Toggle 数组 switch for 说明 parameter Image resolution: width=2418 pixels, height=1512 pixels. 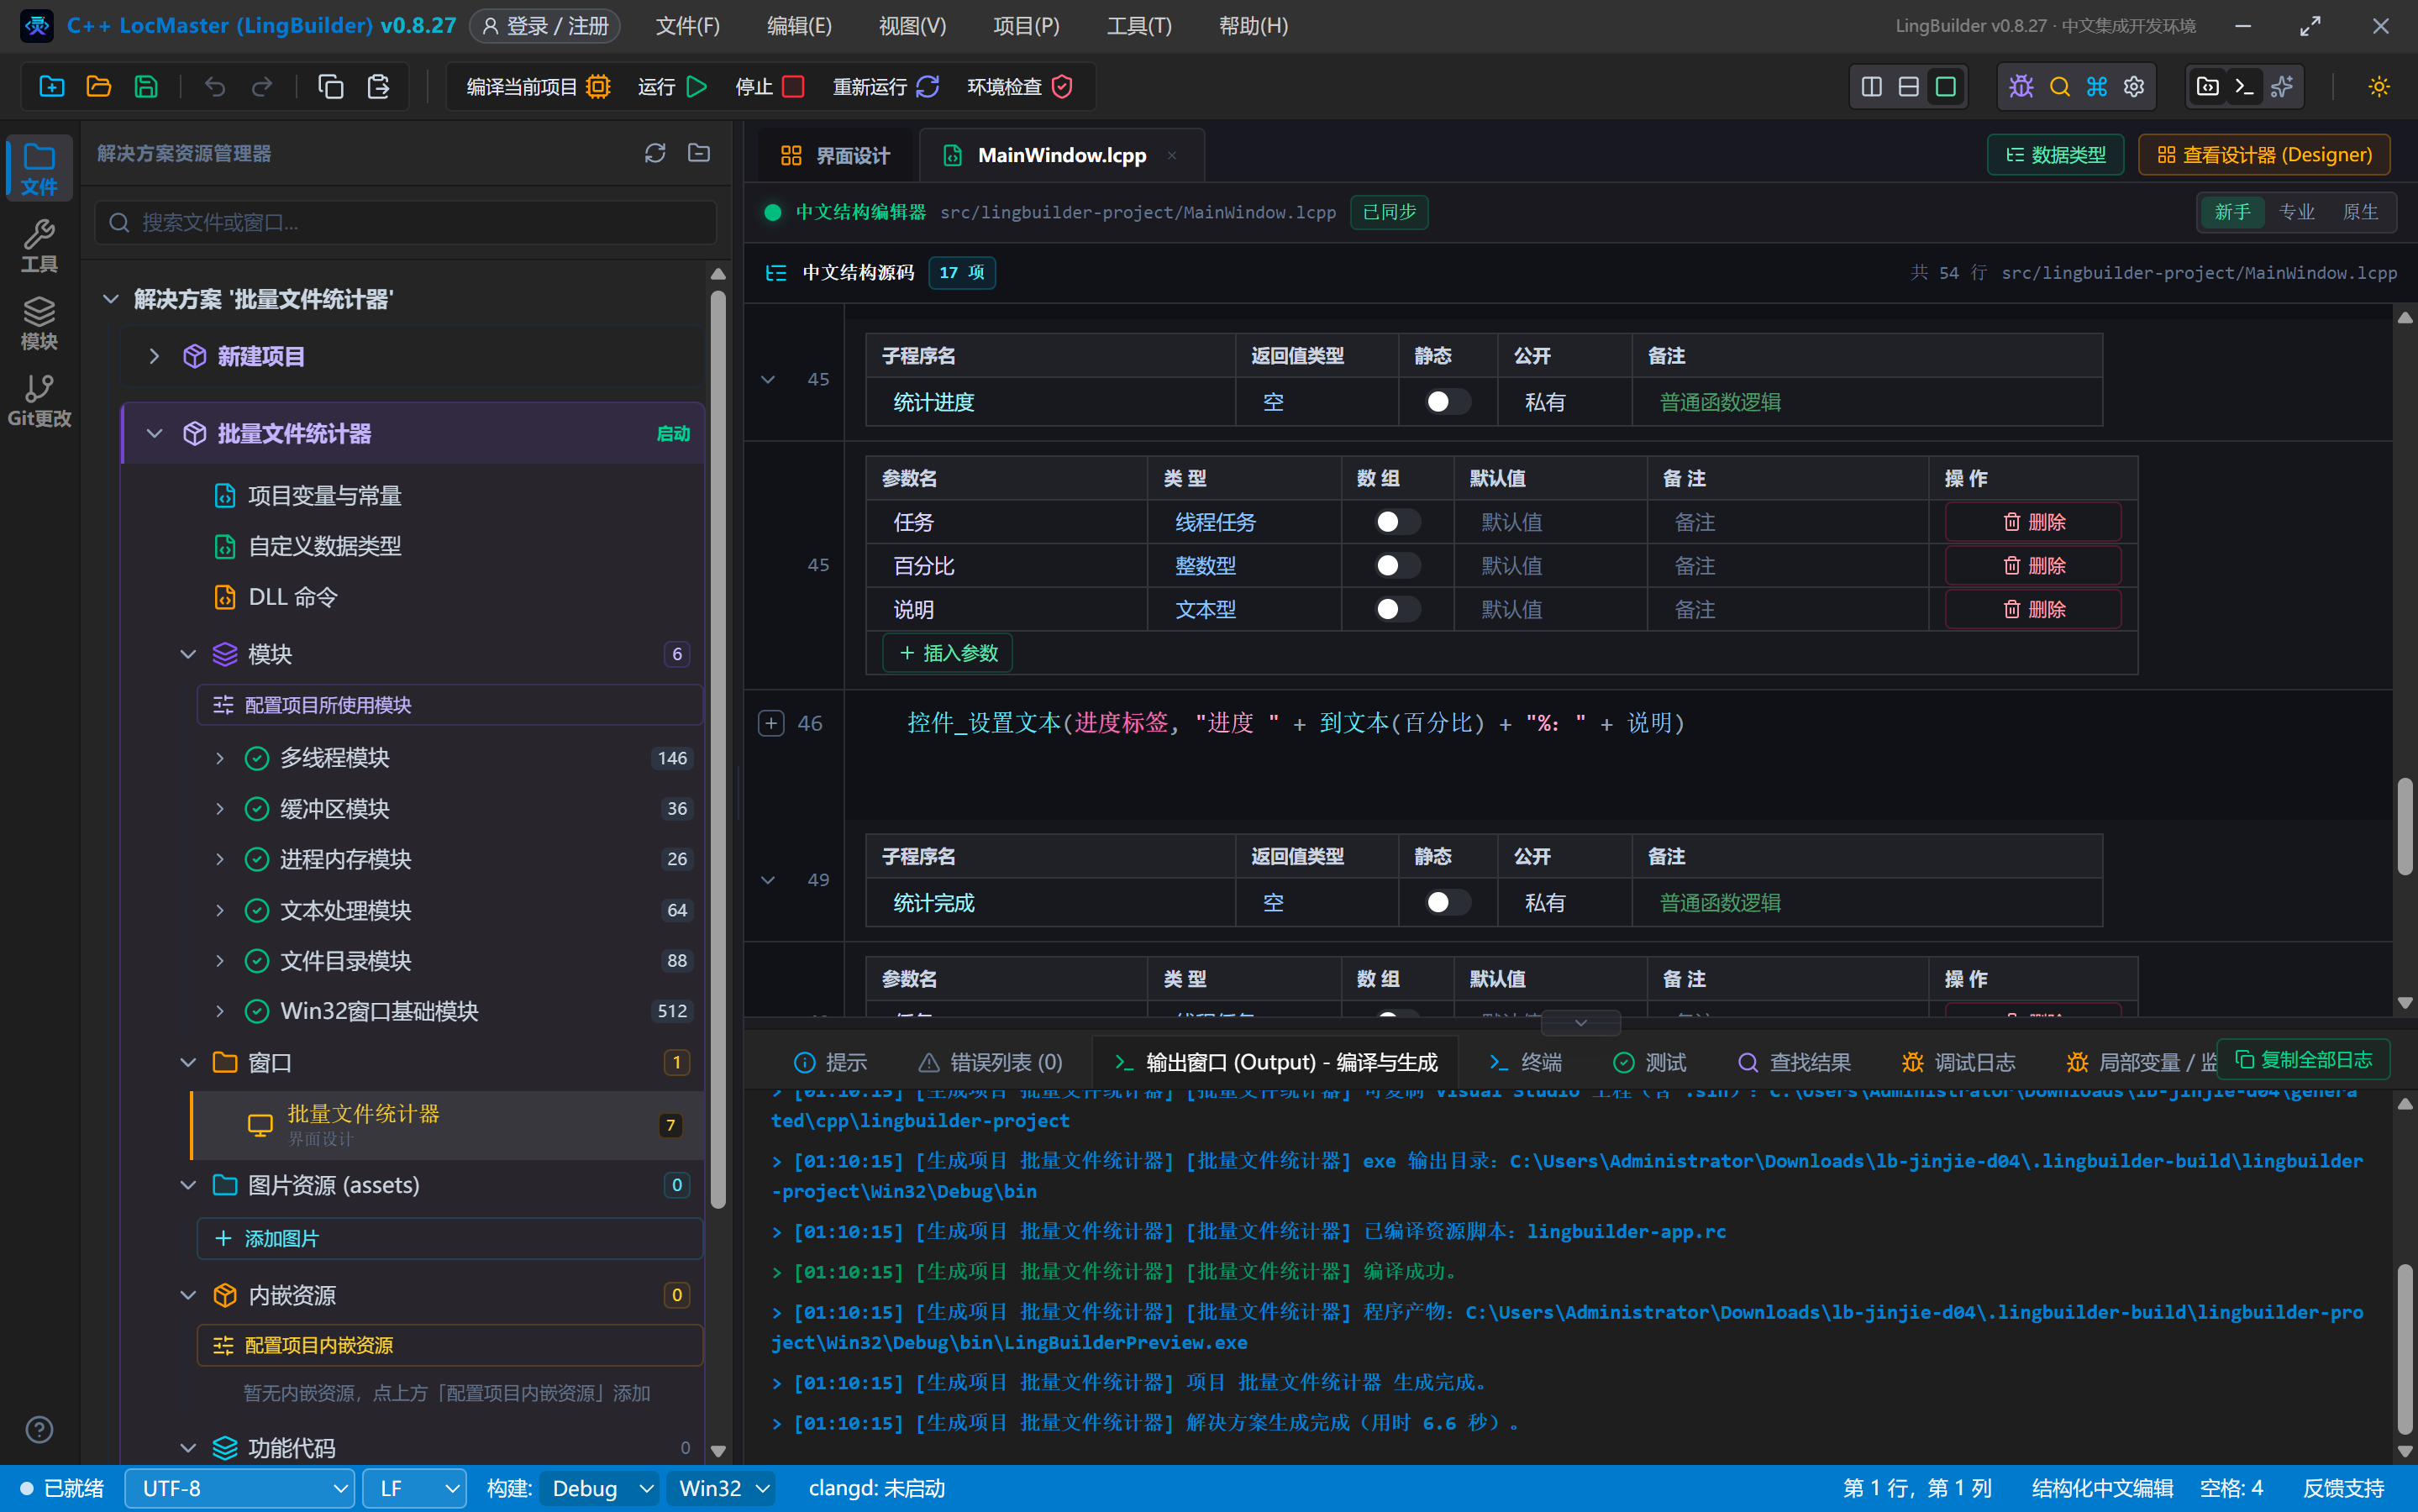pos(1396,609)
